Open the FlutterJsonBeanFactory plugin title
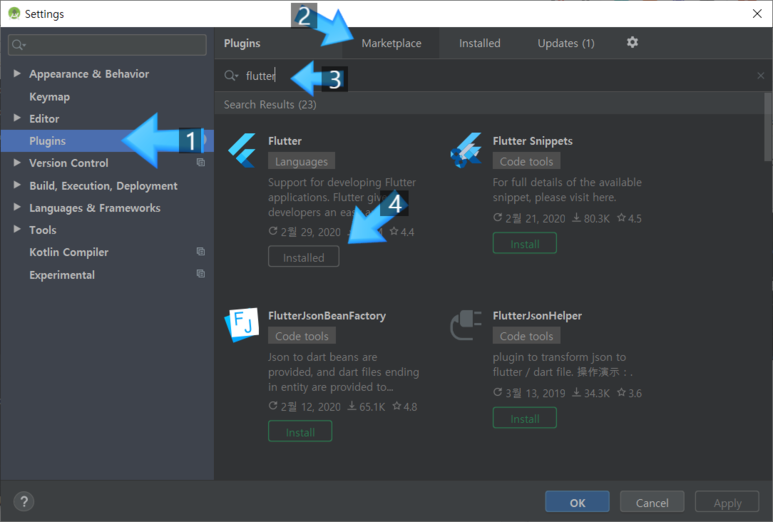The width and height of the screenshot is (773, 522). (x=327, y=315)
